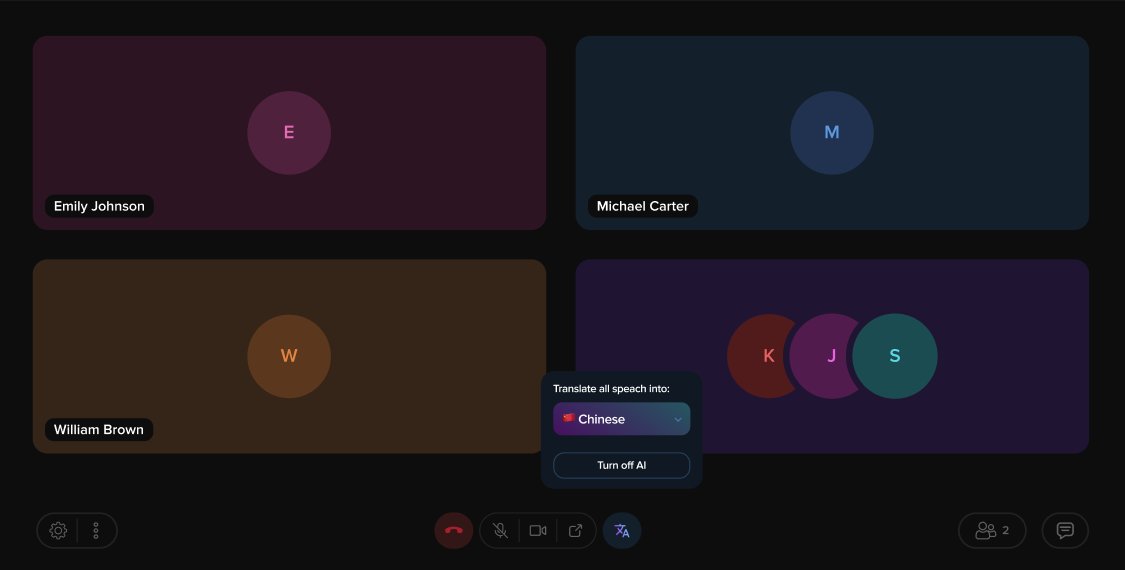The height and width of the screenshot is (570, 1125).
Task: Click the K participant avatar
Action: 761,356
